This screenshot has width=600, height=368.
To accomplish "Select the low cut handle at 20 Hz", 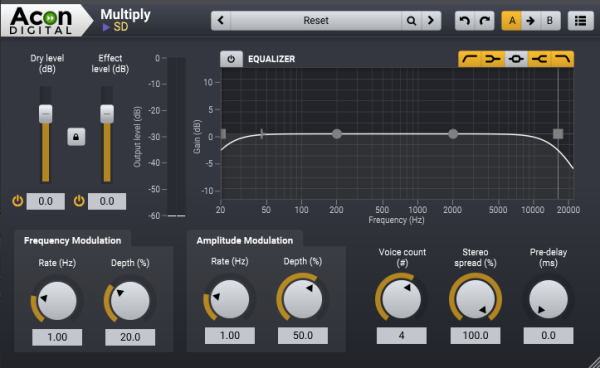I will (223, 134).
